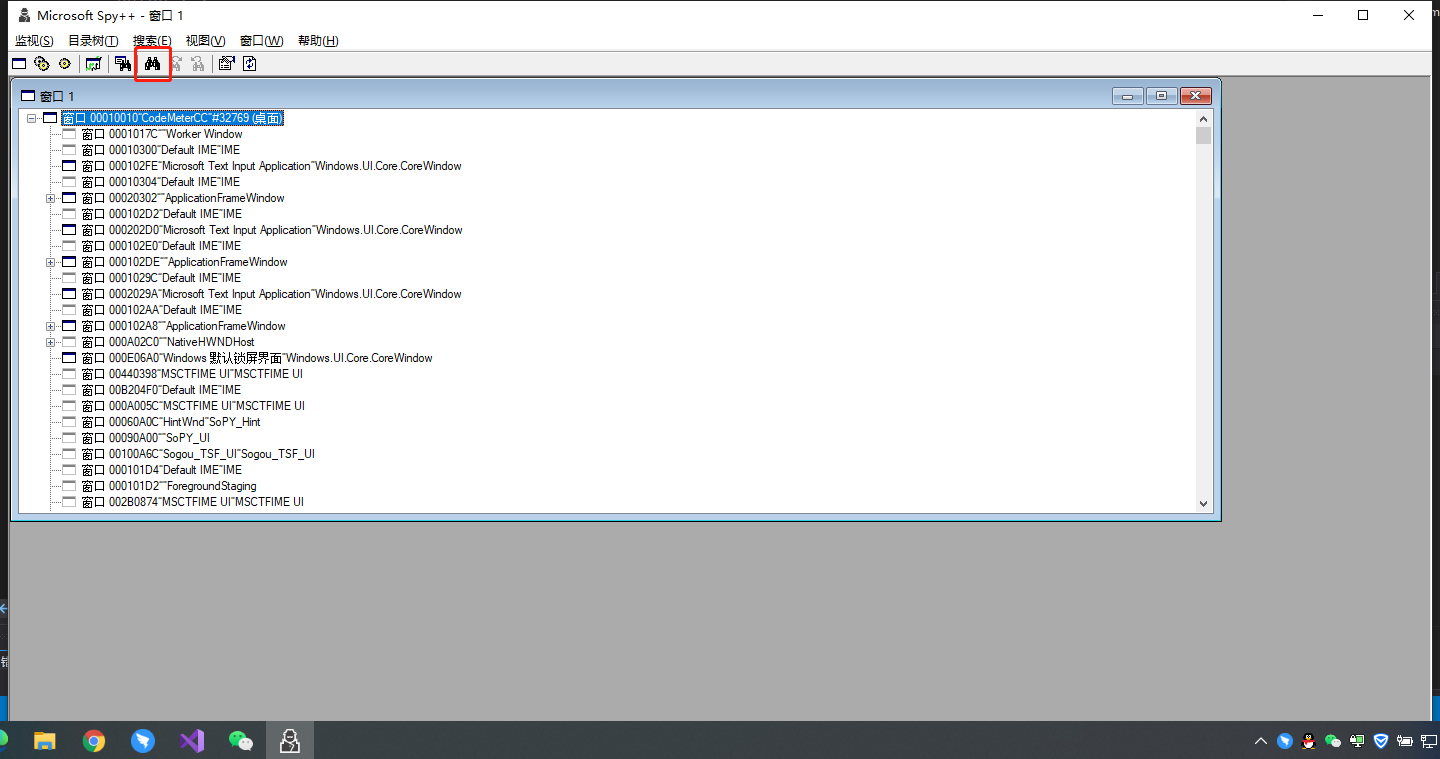Select row 000102FE Microsoft Text Input Application
Screen dimensions: 1440x759
click(271, 166)
